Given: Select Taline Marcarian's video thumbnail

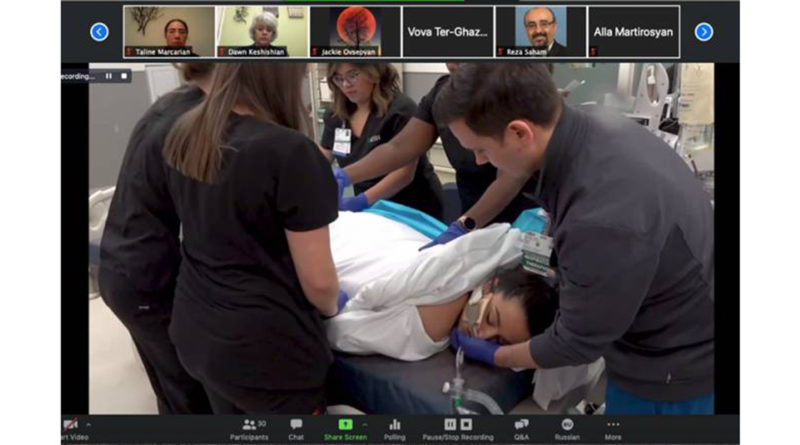Looking at the screenshot, I should tap(168, 31).
